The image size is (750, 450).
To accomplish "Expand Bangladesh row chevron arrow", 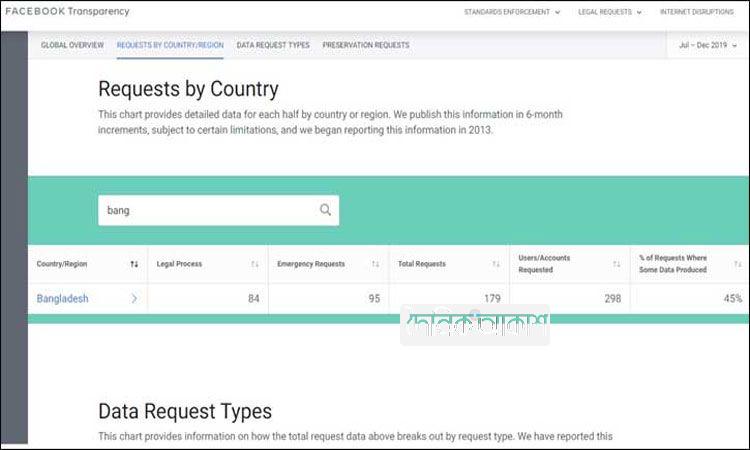I will click(x=134, y=298).
